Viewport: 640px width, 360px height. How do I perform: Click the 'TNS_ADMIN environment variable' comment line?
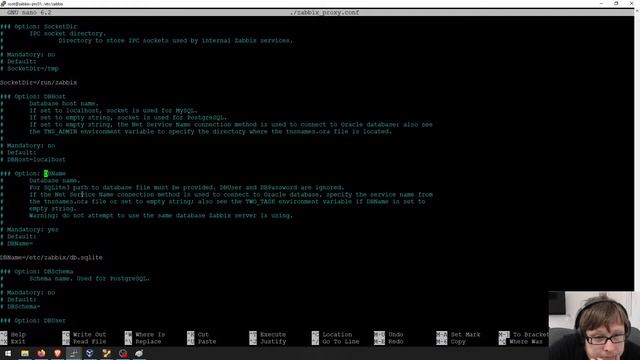[x=211, y=131]
